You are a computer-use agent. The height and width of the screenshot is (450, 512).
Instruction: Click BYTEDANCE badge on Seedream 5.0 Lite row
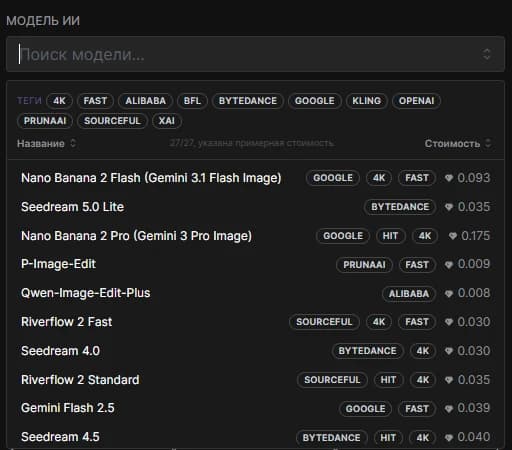(400, 207)
